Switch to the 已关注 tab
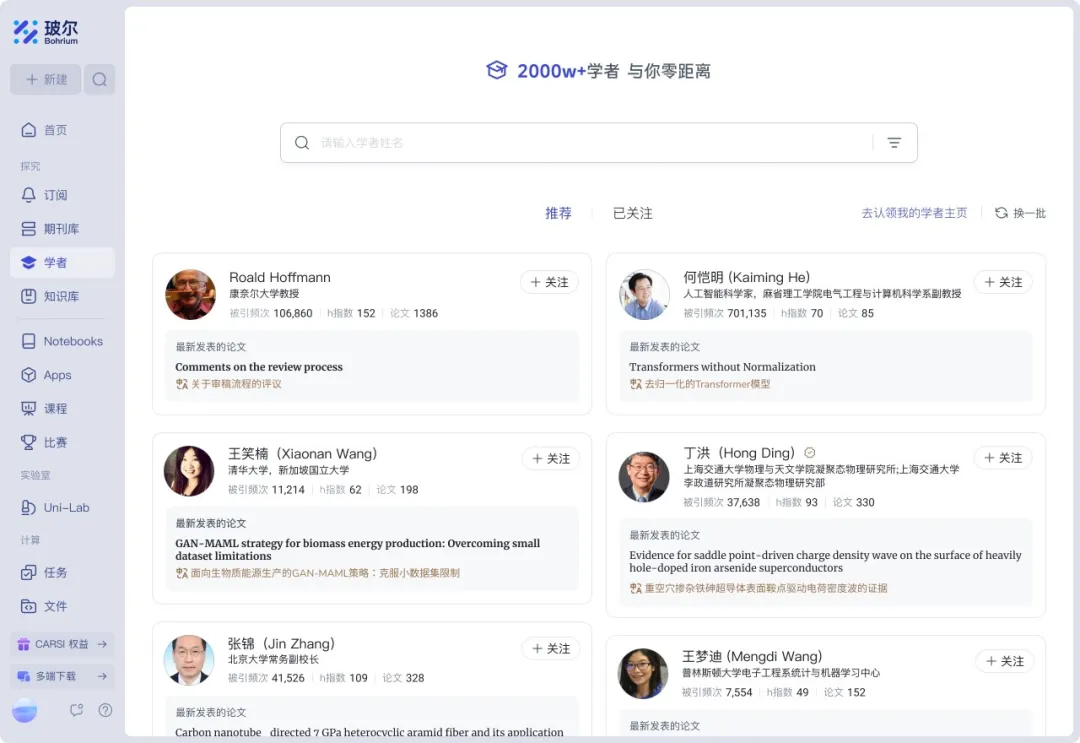1080x743 pixels. pos(632,213)
